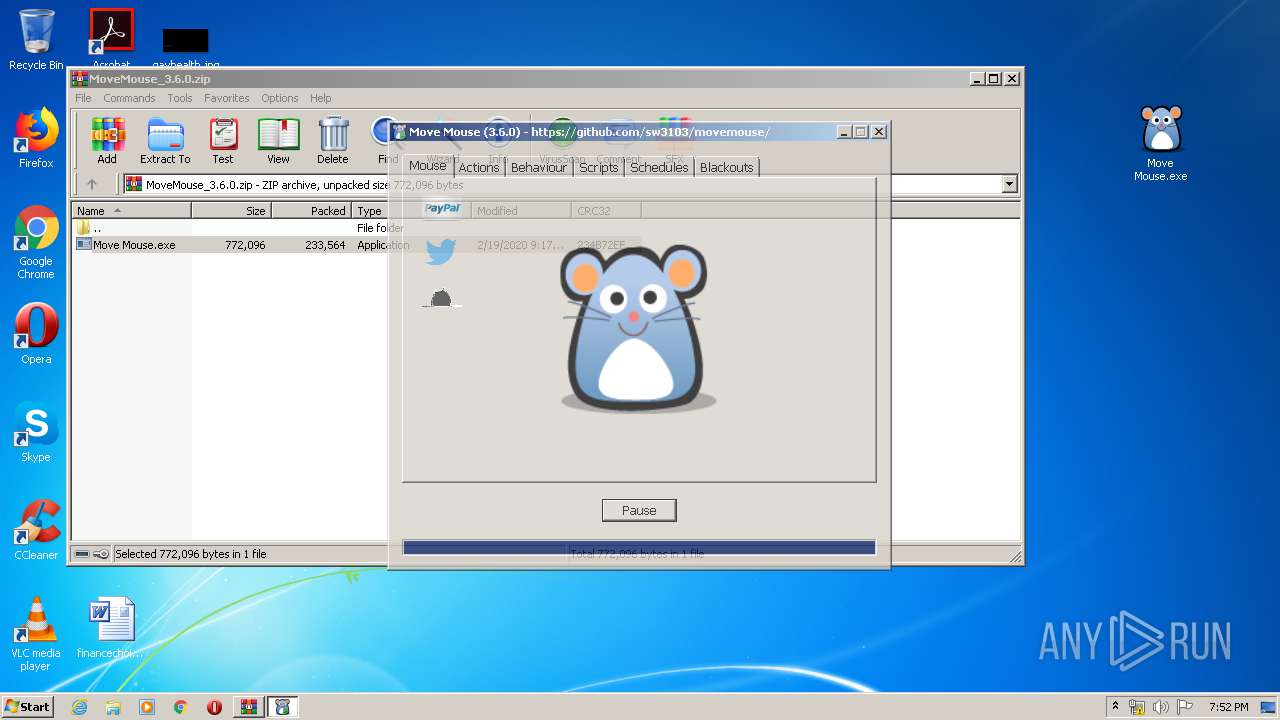
Task: Click the volume speaker tray icon
Action: tap(1161, 707)
